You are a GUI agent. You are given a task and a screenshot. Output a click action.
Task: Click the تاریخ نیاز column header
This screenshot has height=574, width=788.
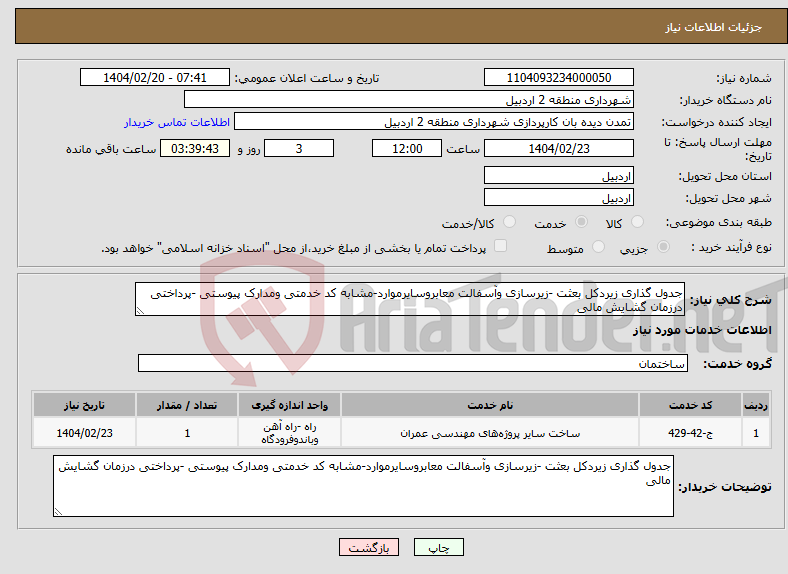84,405
